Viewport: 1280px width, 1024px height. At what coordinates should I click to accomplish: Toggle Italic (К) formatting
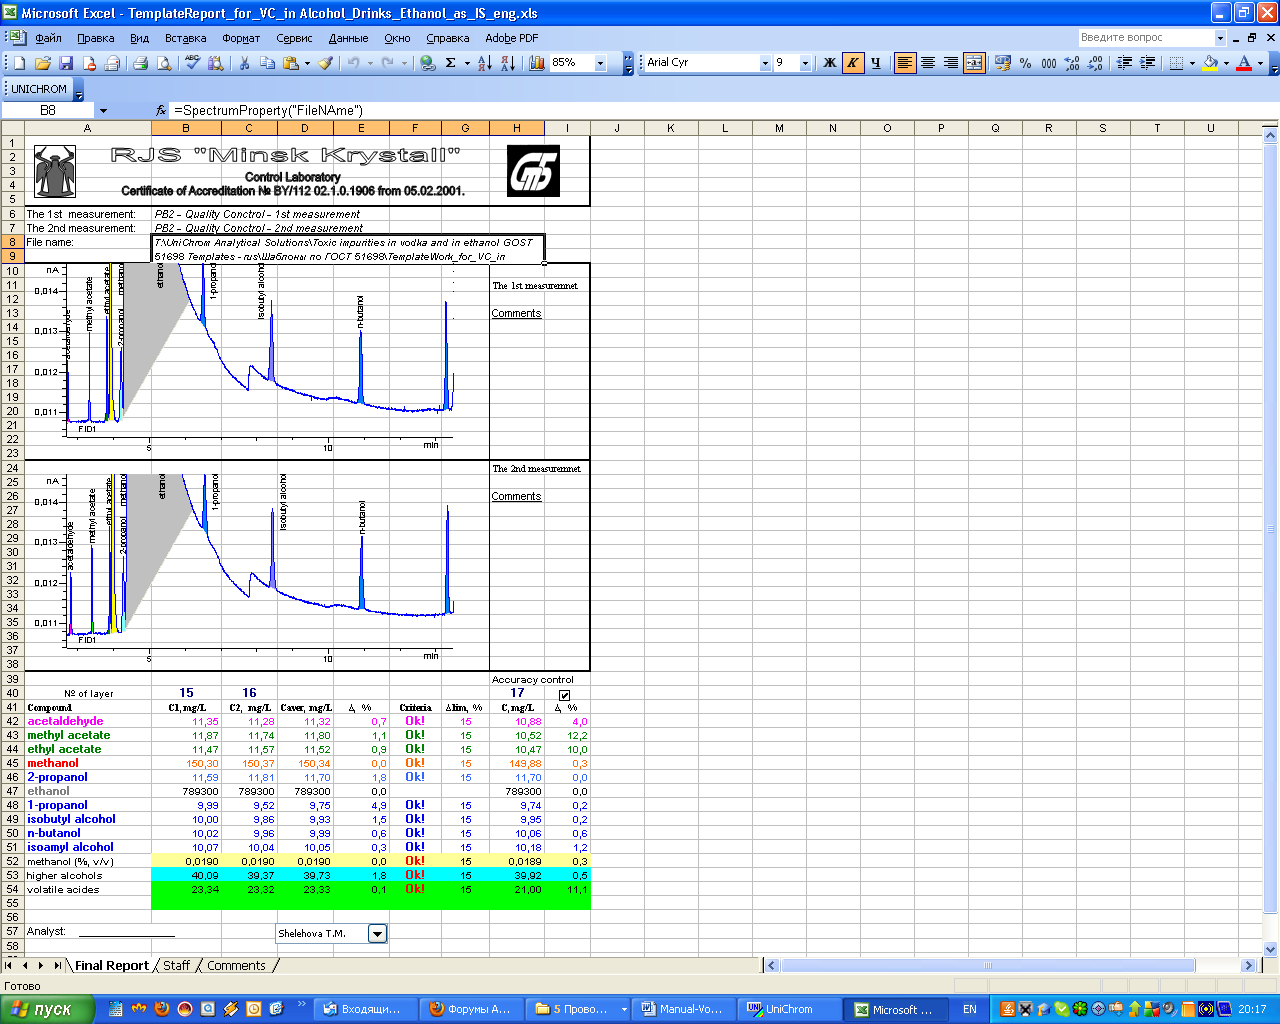coord(852,63)
